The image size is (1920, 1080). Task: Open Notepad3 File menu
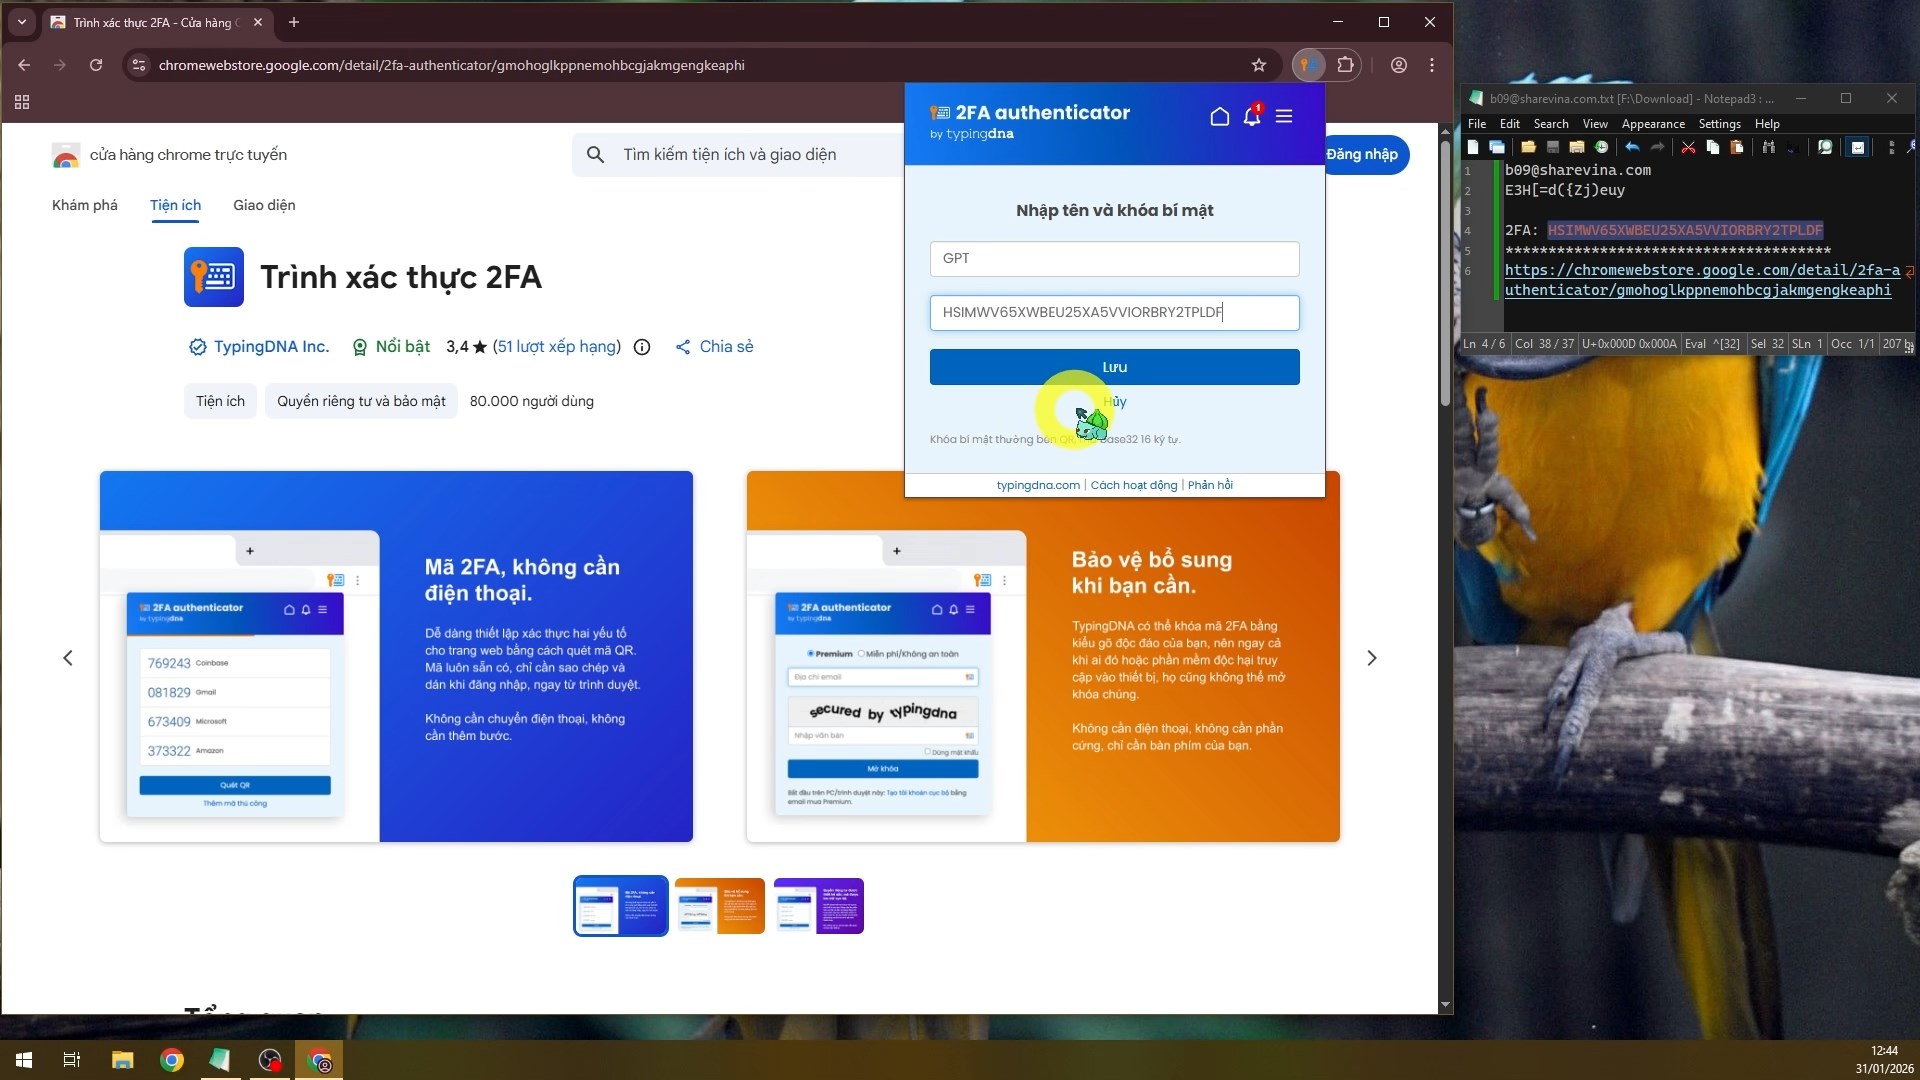pos(1477,124)
